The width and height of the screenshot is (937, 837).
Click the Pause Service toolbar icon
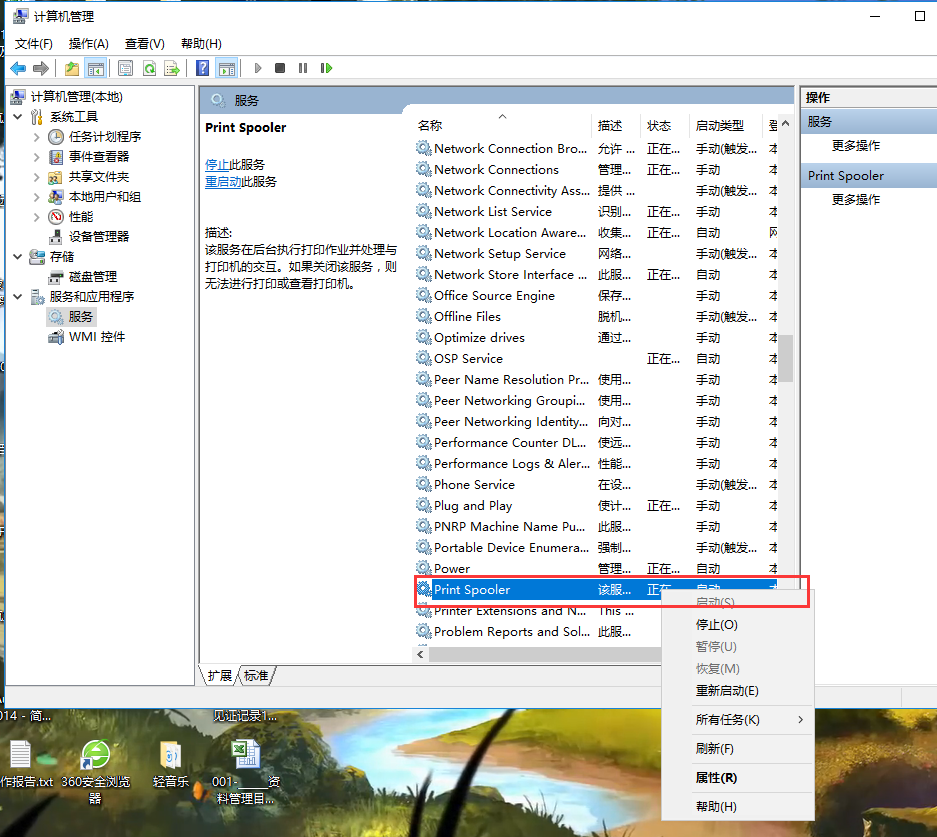303,68
